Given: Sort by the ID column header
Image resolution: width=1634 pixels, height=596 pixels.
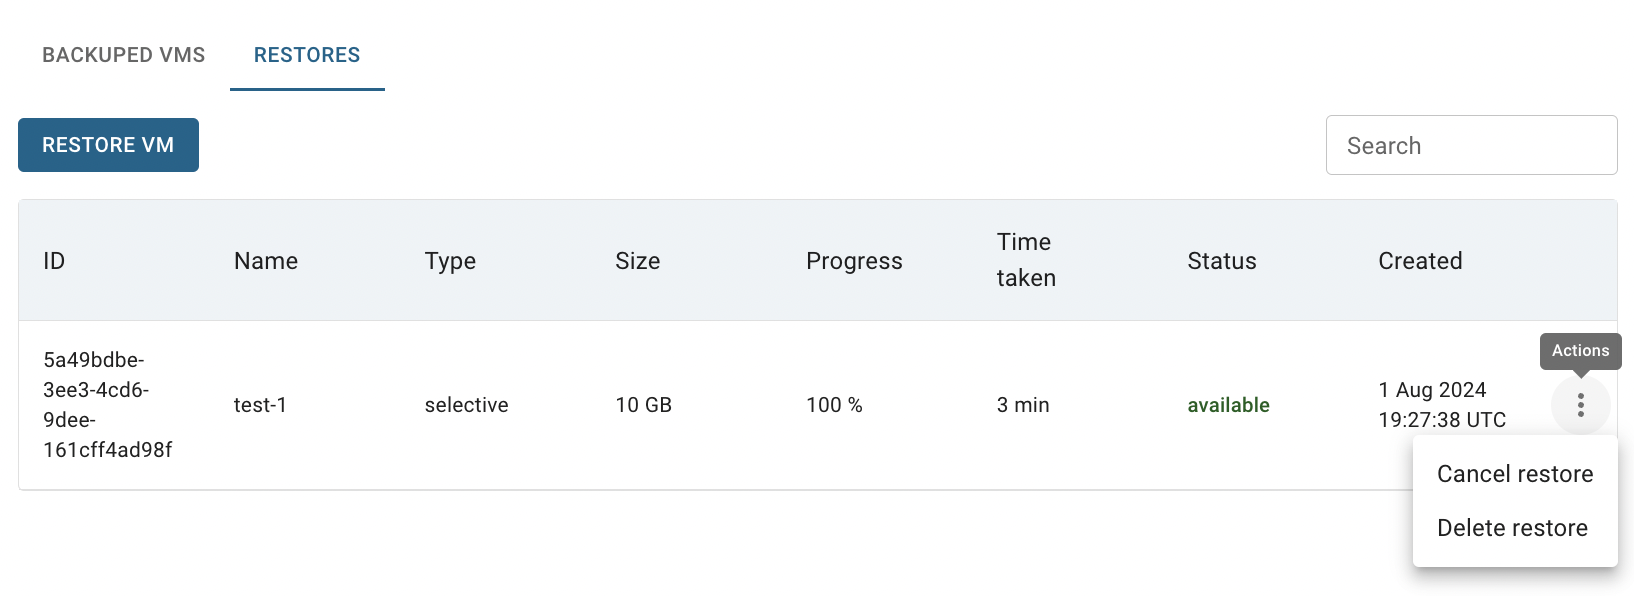Looking at the screenshot, I should 54,261.
